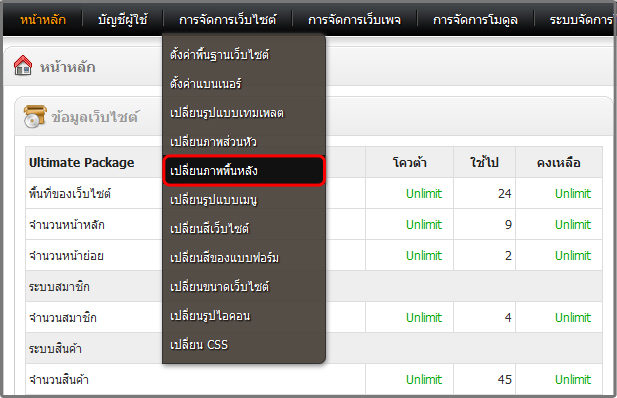The width and height of the screenshot is (617, 398).
Task: Choose เปลี่ยนรูปแบบเมนู menu entry
Action: tap(244, 200)
